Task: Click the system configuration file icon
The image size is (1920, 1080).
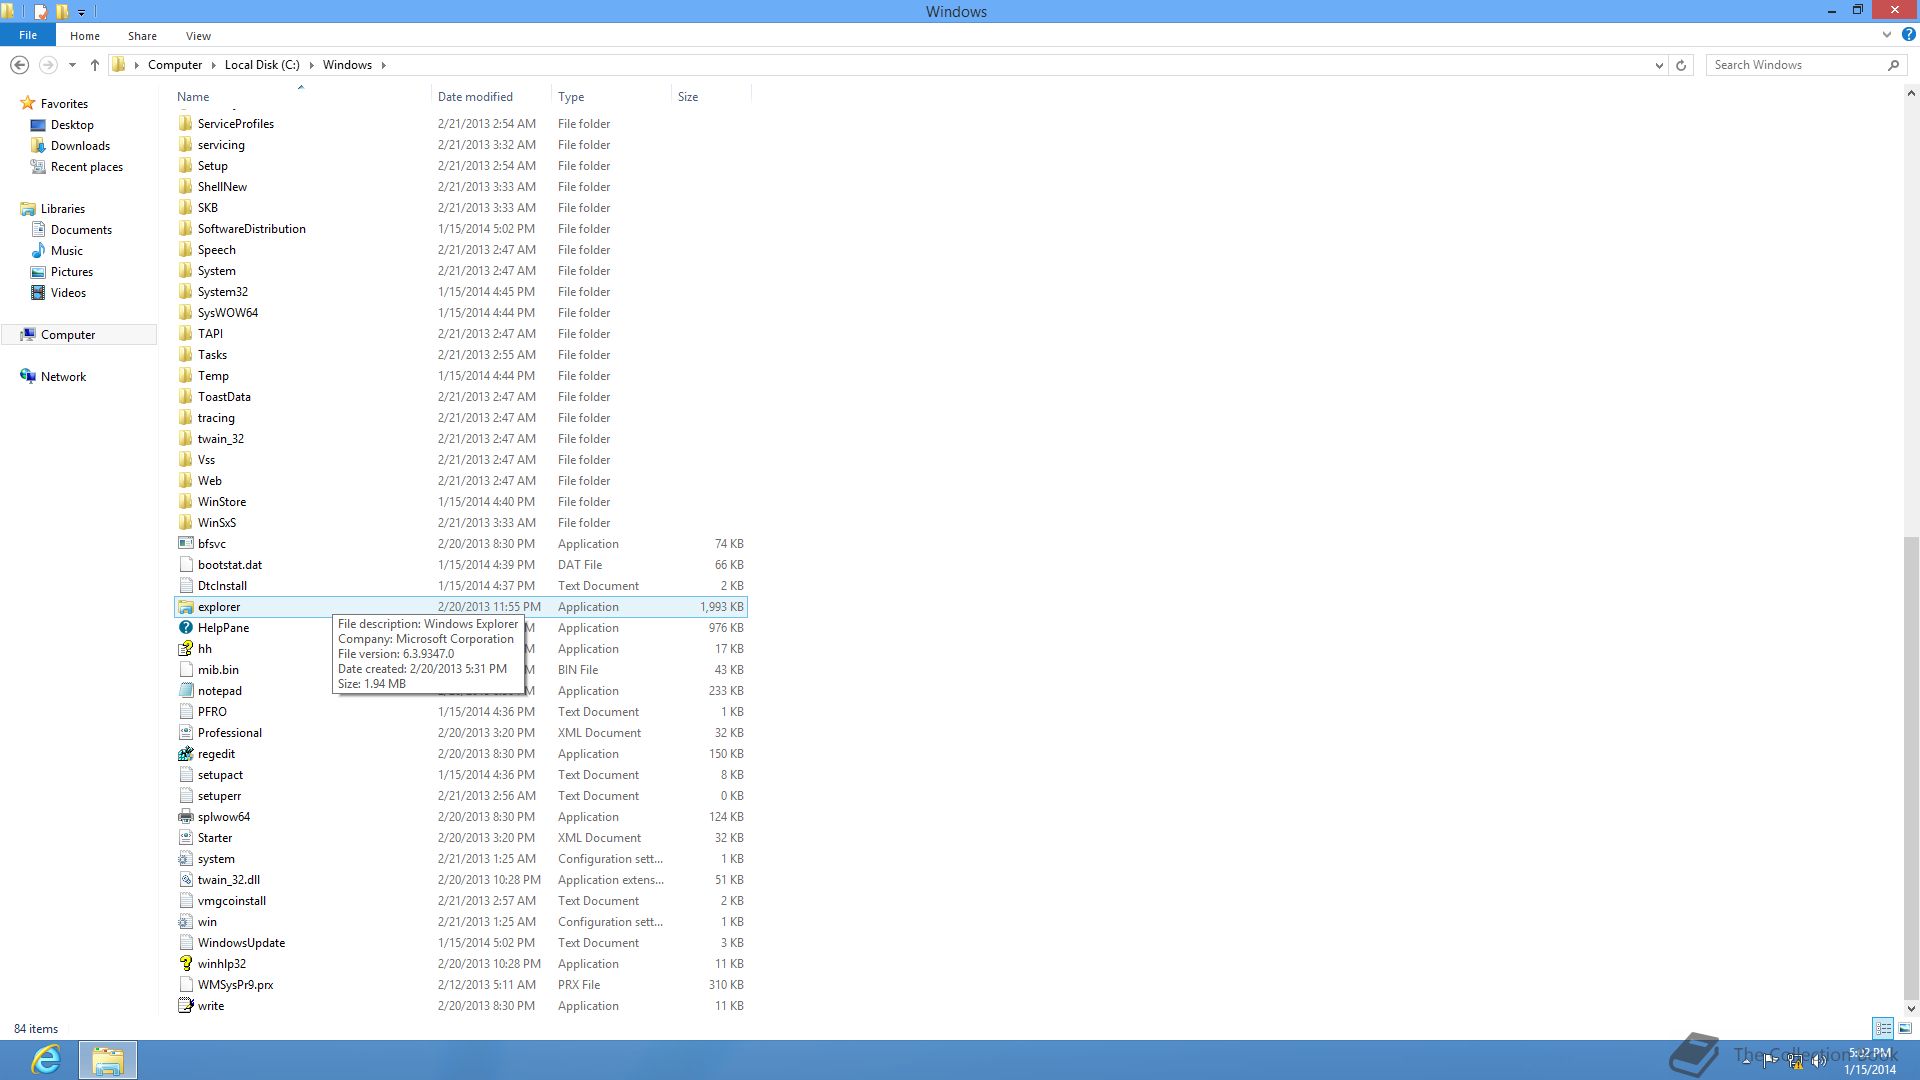Action: click(x=186, y=859)
